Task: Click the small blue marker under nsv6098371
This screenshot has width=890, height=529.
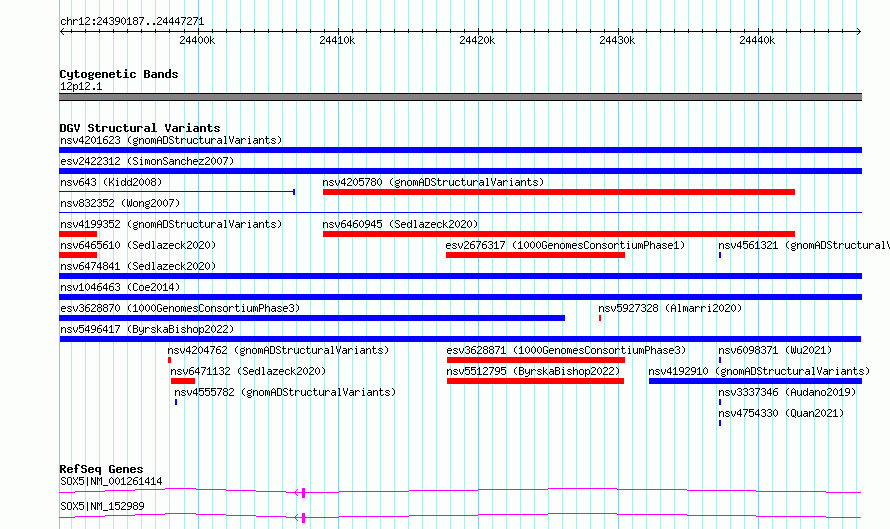Action: click(x=720, y=360)
